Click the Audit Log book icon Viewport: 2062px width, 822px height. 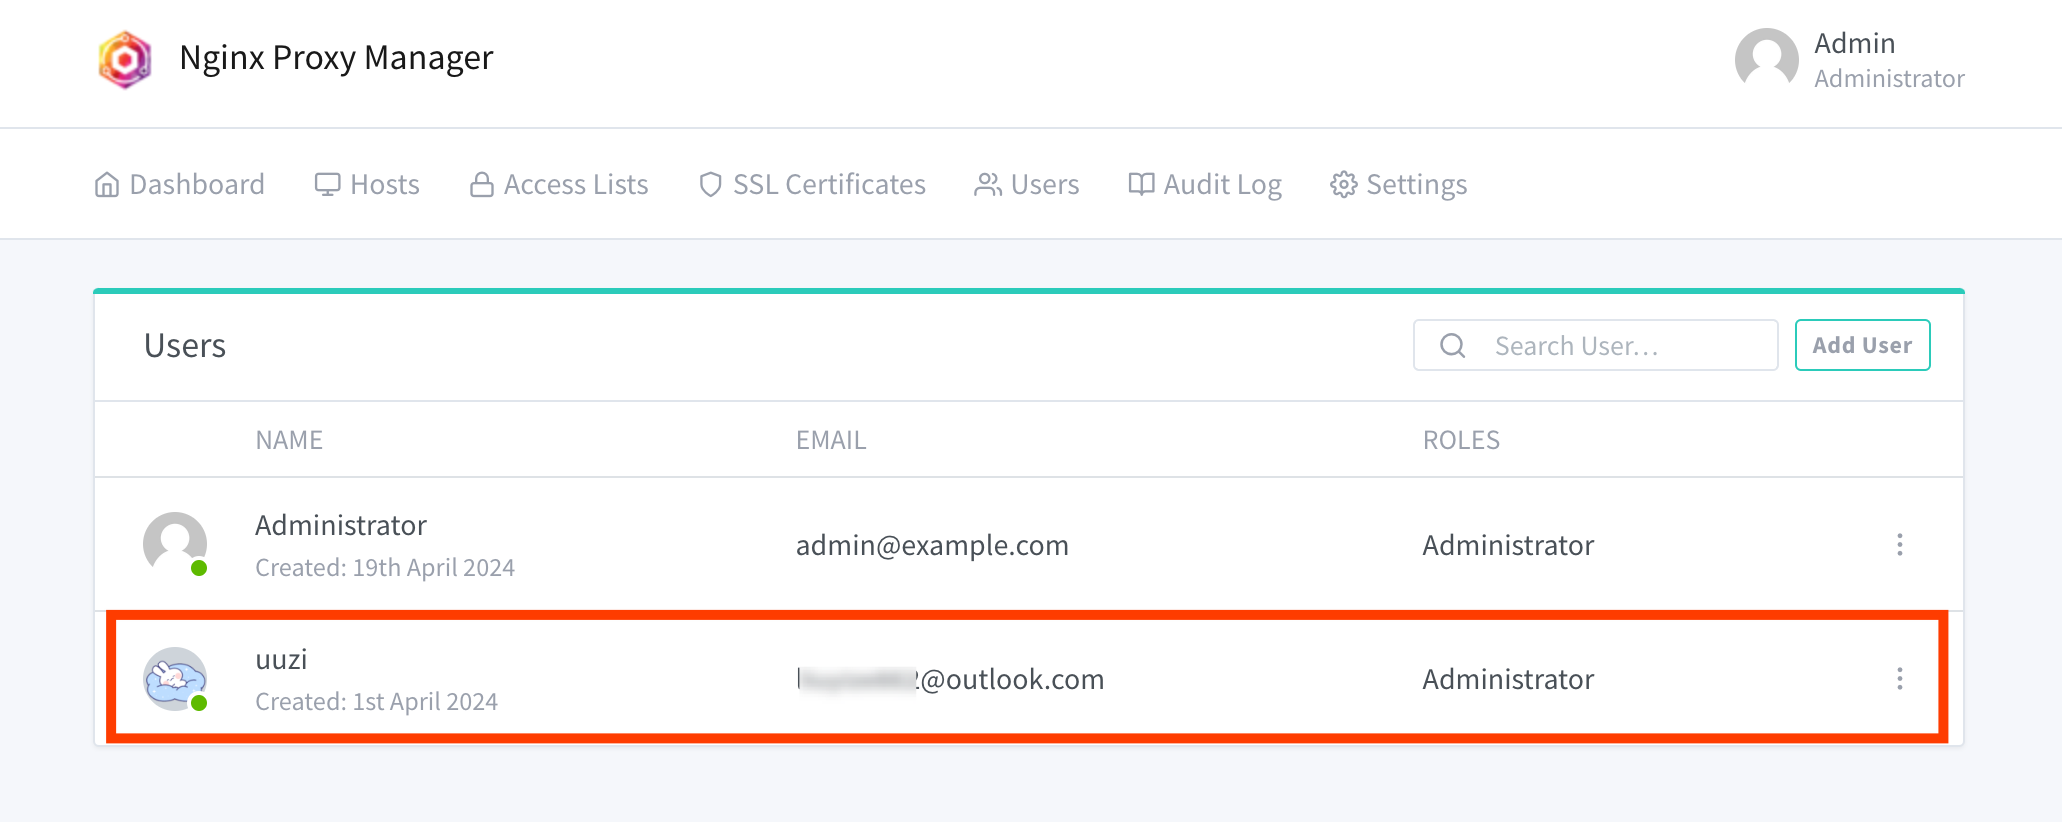[1141, 184]
